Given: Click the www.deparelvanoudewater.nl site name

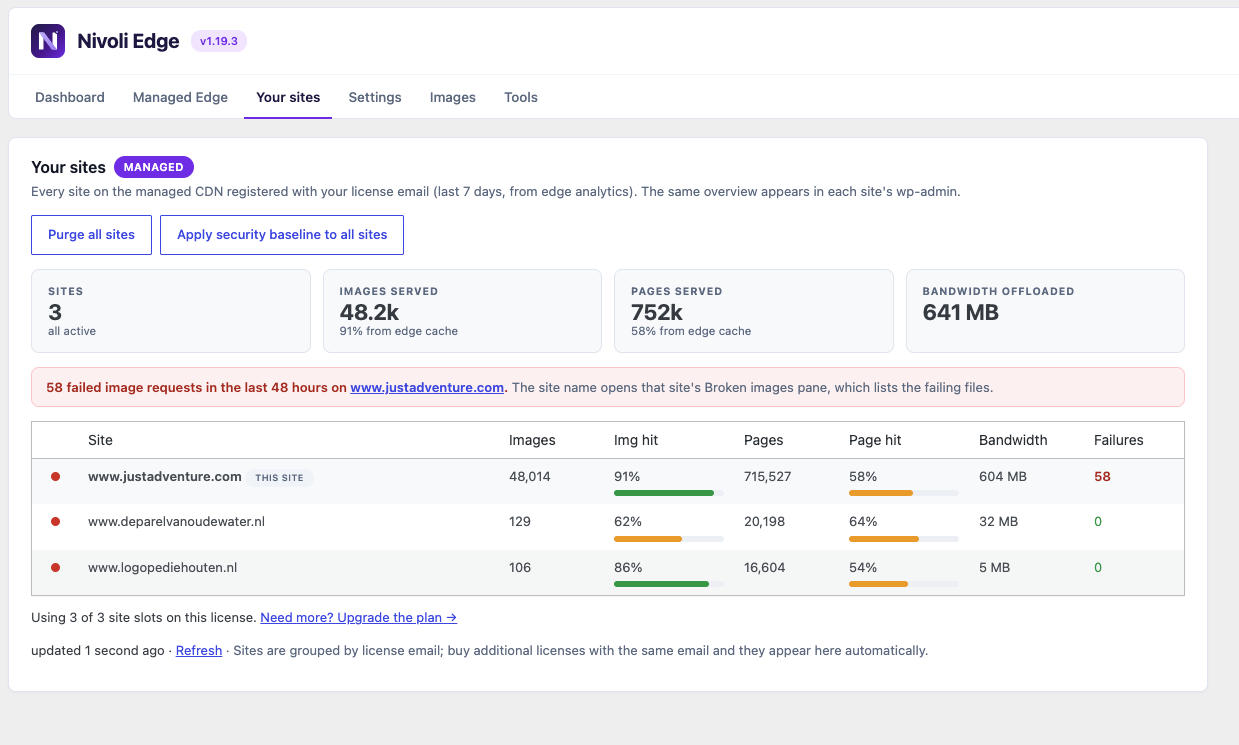Looking at the screenshot, I should coord(176,522).
